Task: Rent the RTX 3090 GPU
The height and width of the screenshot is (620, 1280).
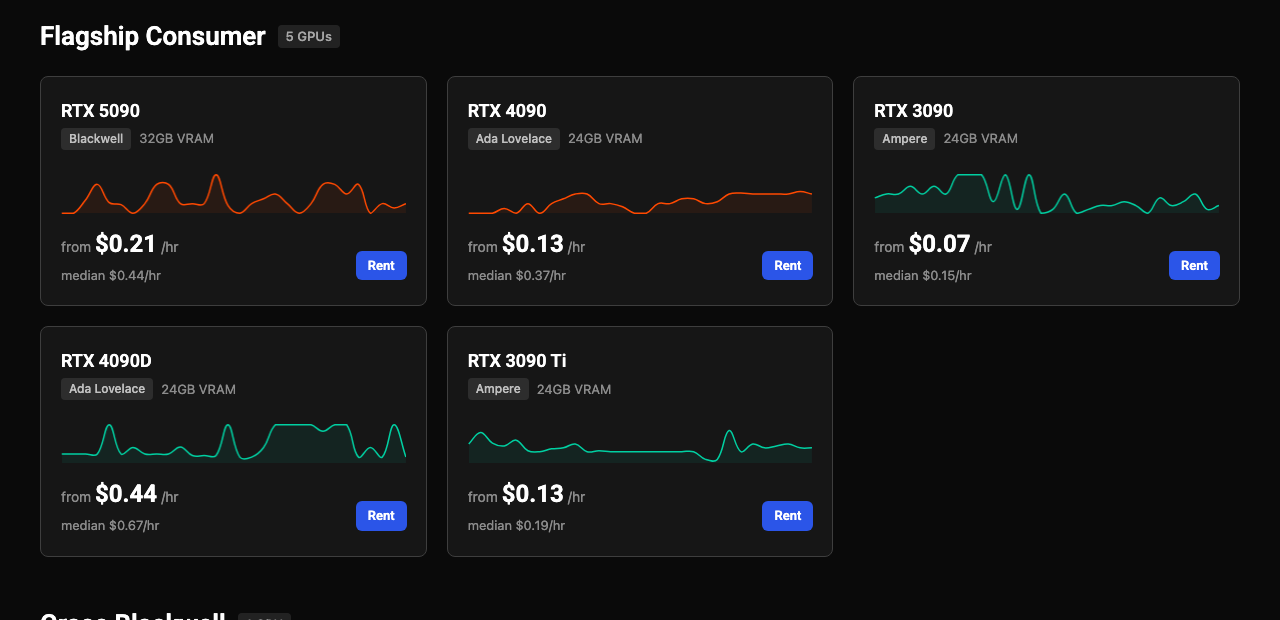Action: (x=1194, y=265)
